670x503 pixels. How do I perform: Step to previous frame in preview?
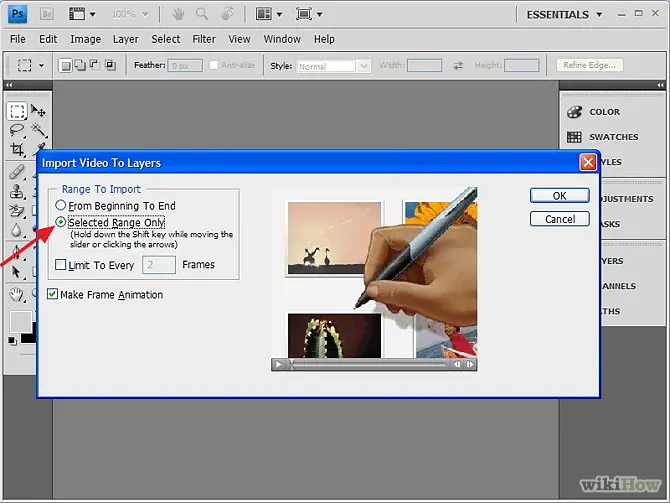(457, 364)
